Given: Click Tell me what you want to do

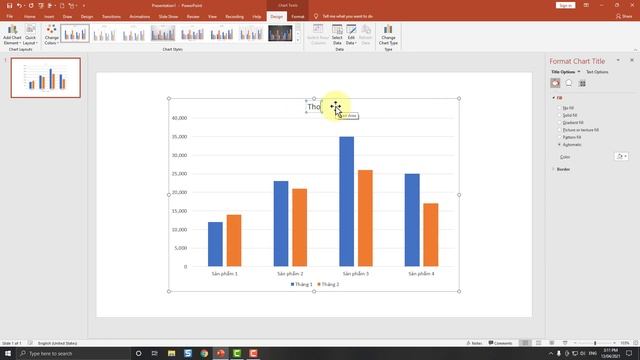Looking at the screenshot, I should click(x=347, y=17).
